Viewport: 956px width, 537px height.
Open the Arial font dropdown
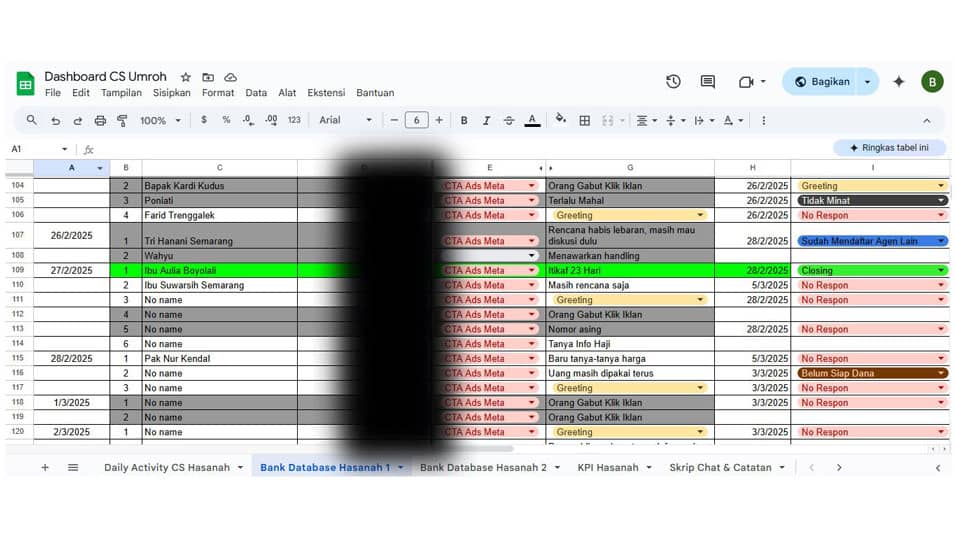(x=345, y=121)
